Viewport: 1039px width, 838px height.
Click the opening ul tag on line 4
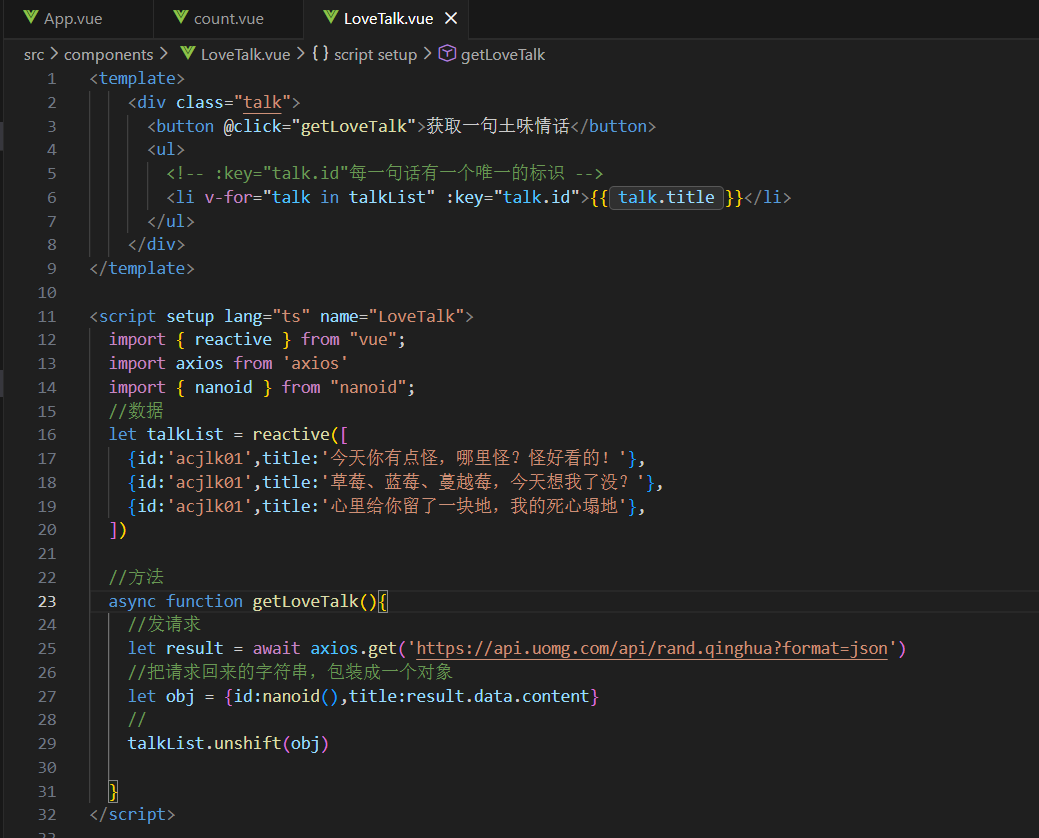(x=166, y=150)
